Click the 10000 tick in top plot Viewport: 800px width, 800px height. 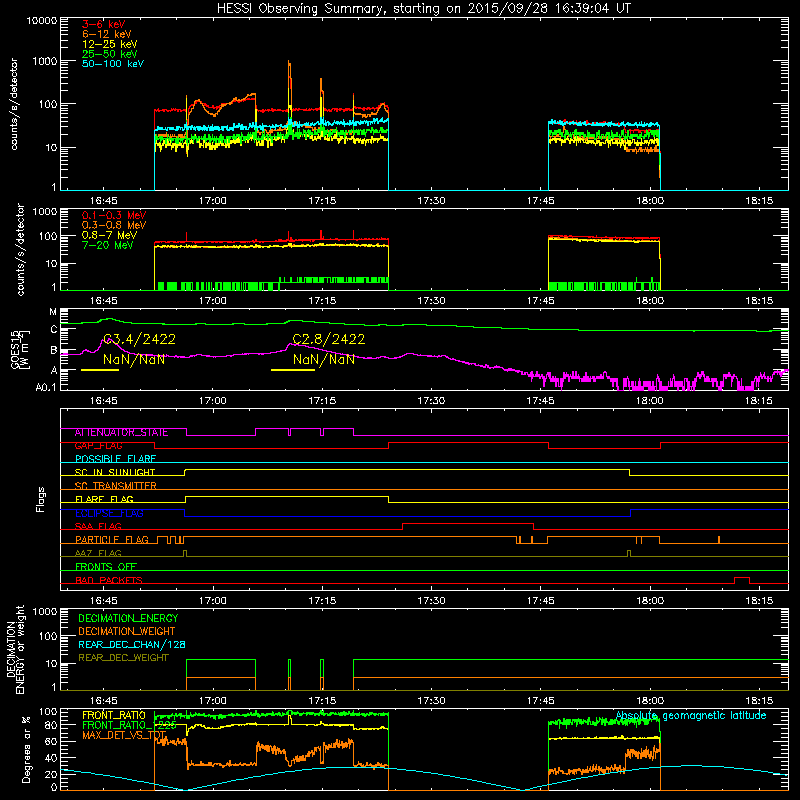(41, 20)
